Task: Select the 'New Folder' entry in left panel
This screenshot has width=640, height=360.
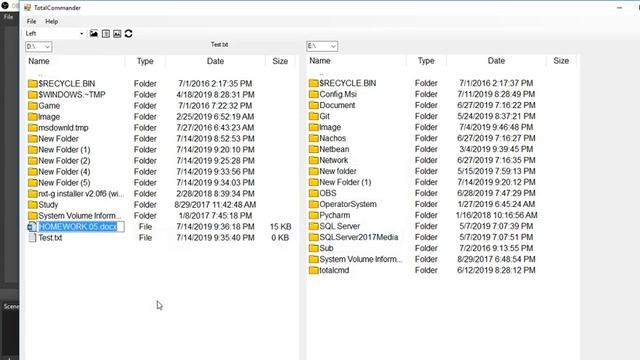Action: [53, 139]
